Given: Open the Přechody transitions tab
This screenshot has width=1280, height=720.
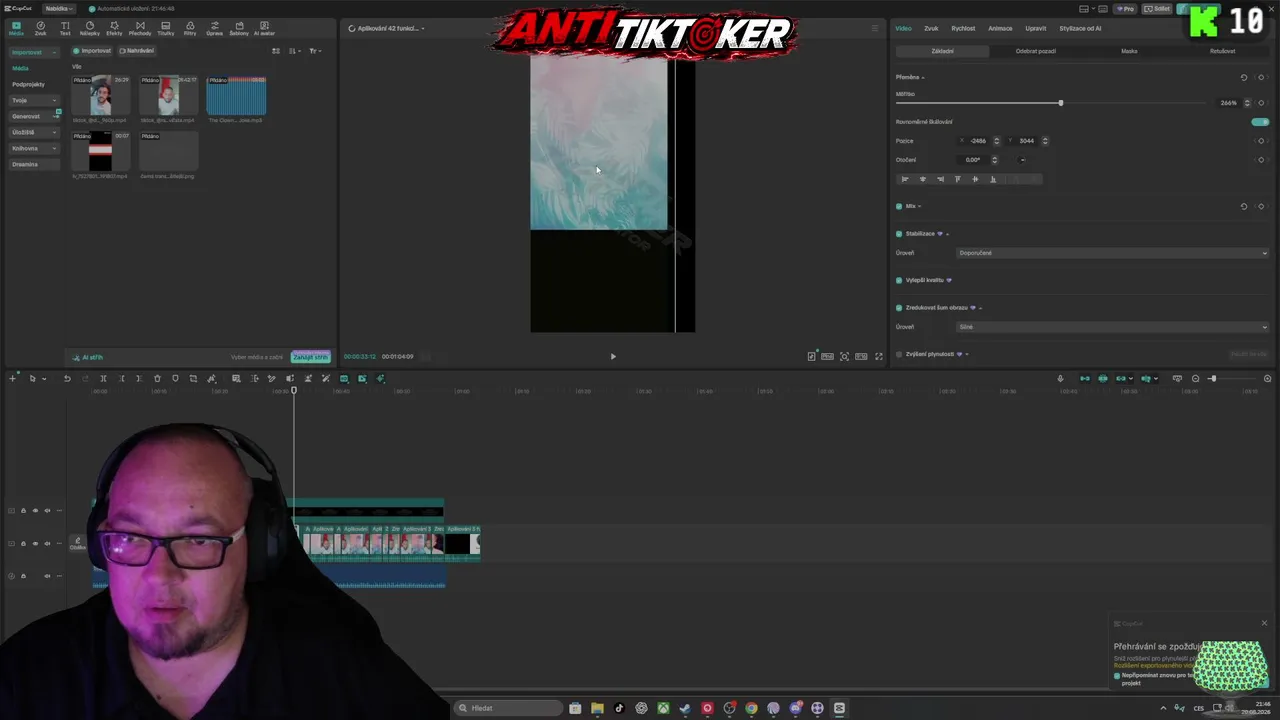Looking at the screenshot, I should pos(140,28).
